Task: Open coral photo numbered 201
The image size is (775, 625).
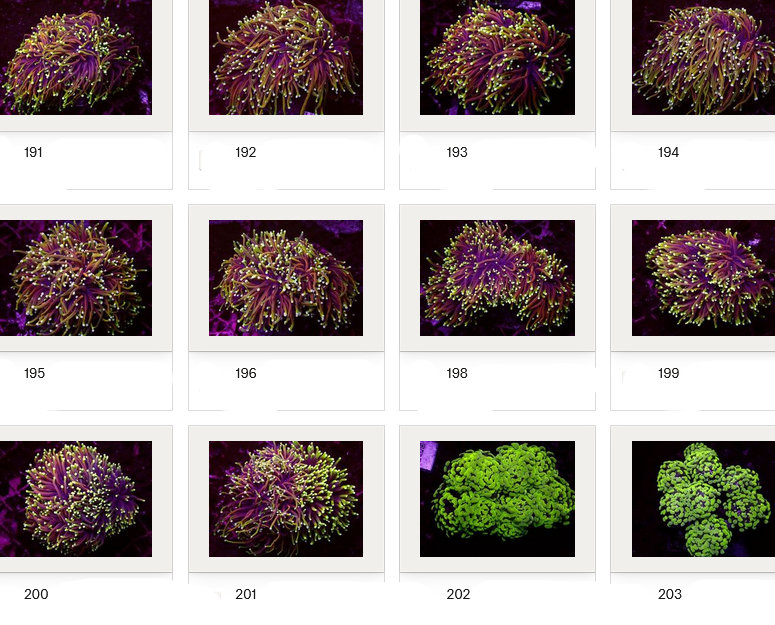Action: coord(286,499)
